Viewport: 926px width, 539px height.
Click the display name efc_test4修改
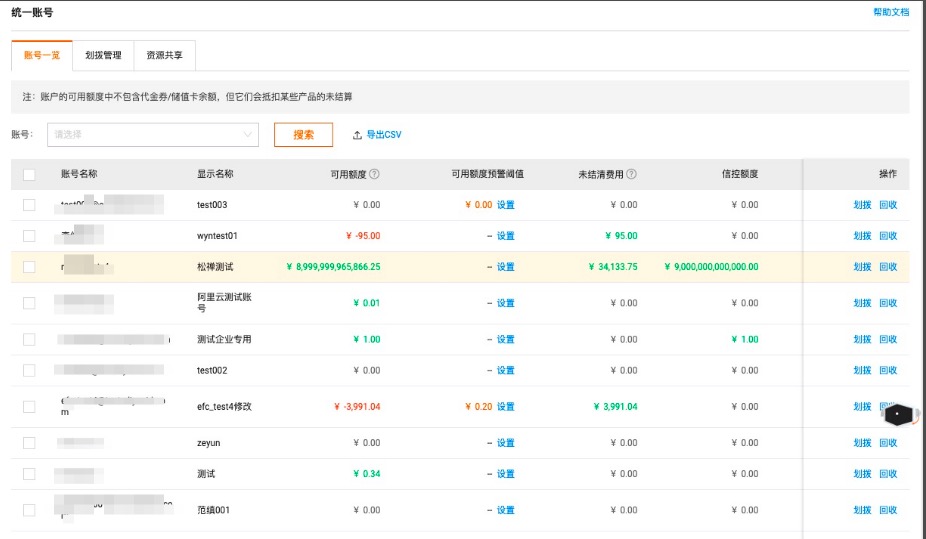point(224,407)
